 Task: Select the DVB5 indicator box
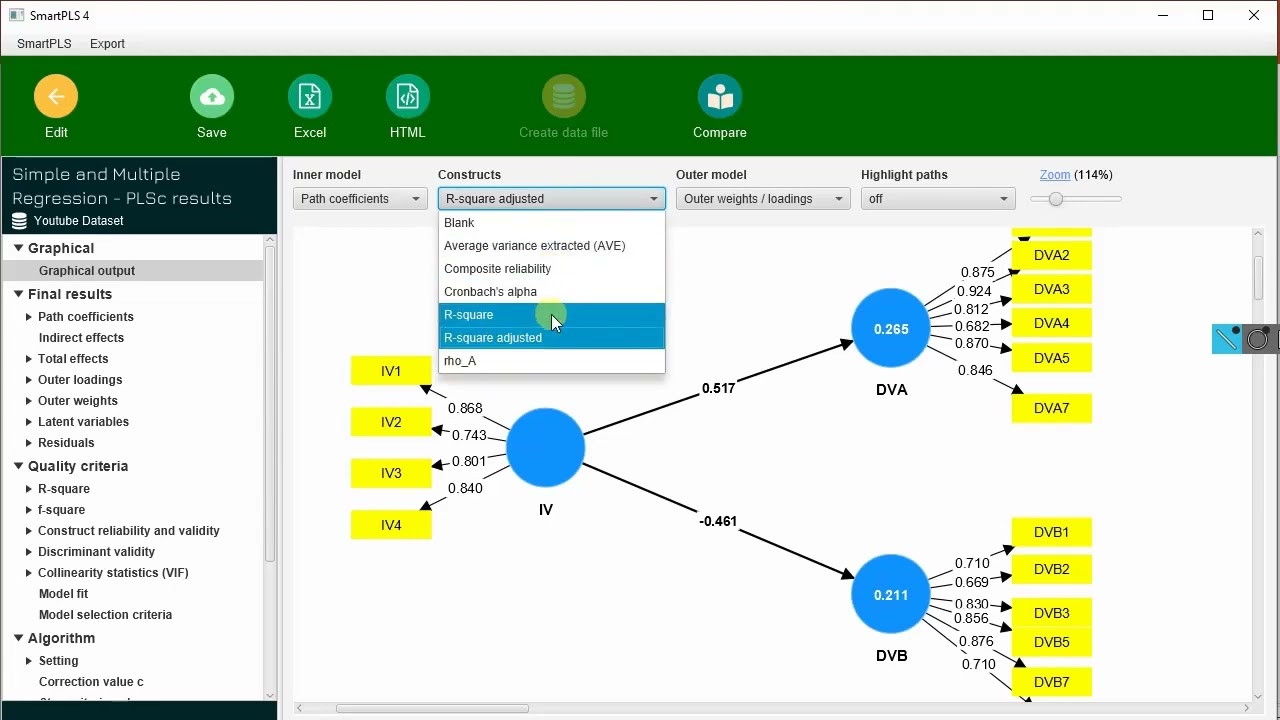(1052, 642)
